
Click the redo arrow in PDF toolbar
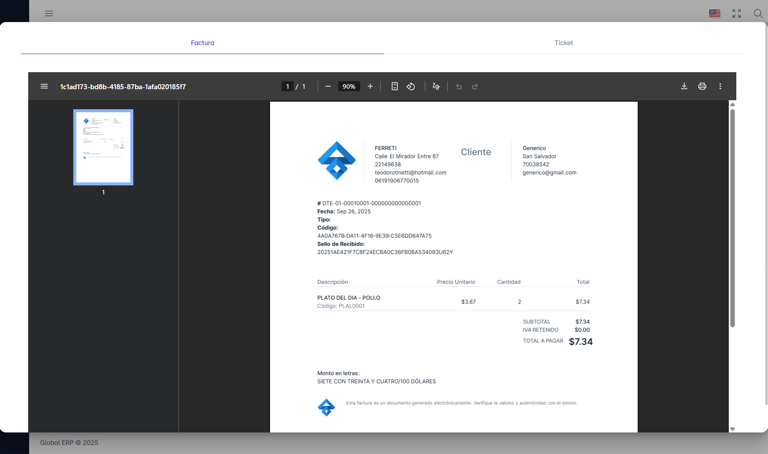475,87
